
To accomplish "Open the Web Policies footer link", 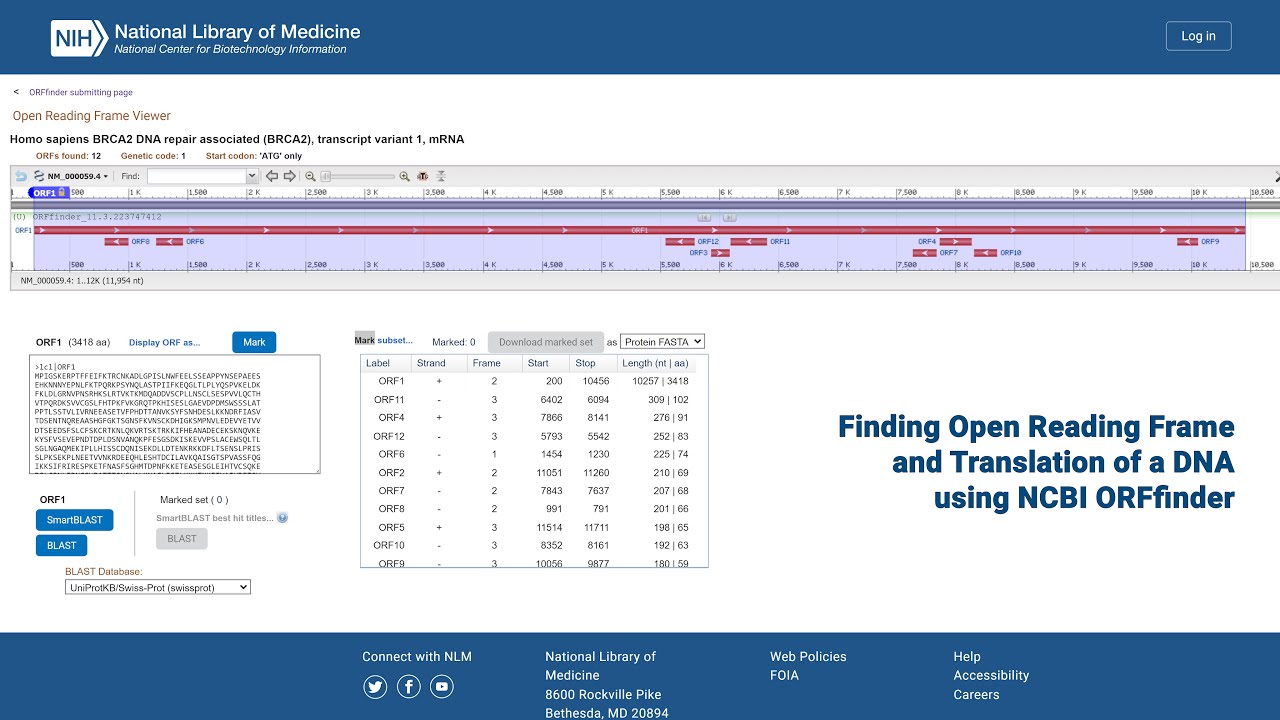I will click(808, 657).
